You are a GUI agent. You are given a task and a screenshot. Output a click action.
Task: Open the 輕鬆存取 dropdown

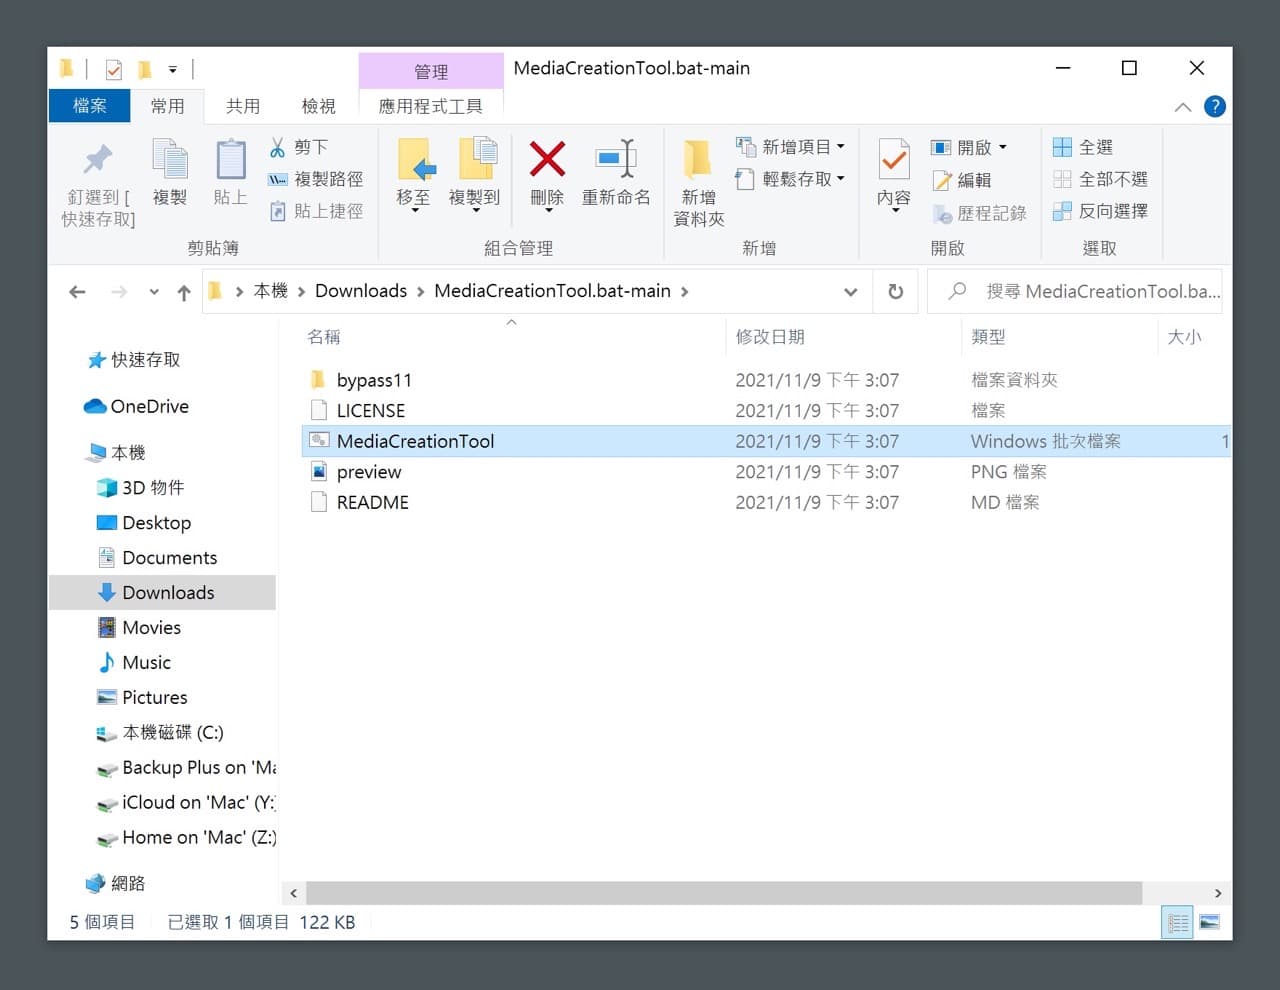coord(790,179)
